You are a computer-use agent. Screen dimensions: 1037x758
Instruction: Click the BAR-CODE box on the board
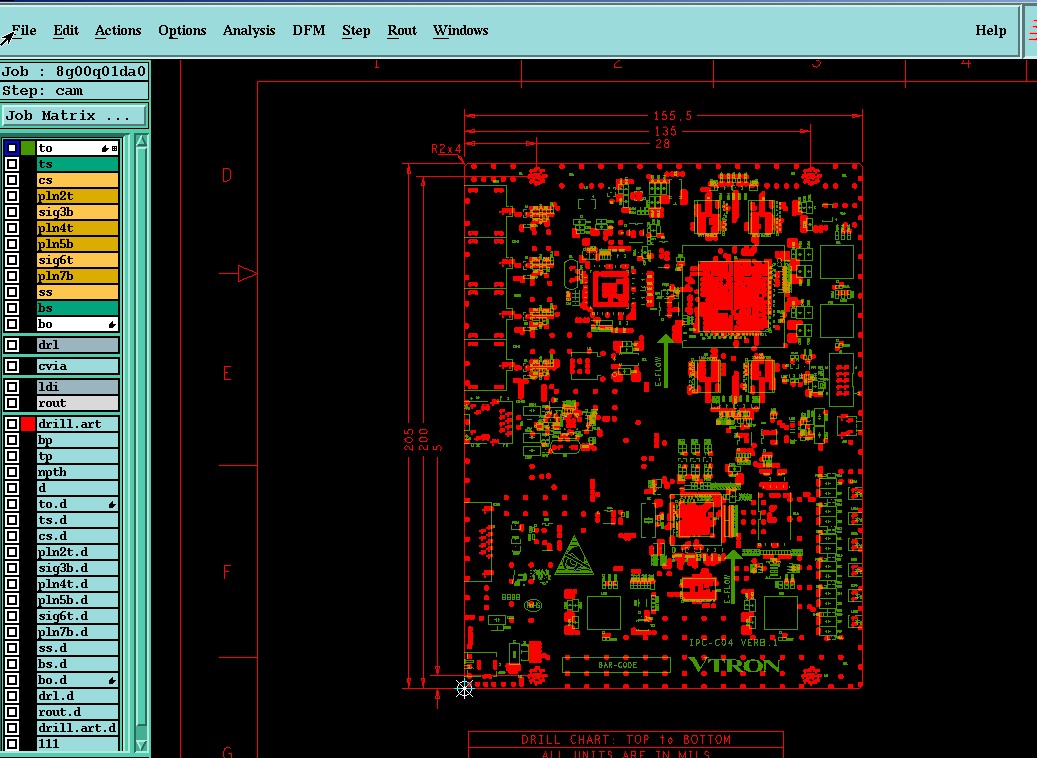[x=616, y=665]
